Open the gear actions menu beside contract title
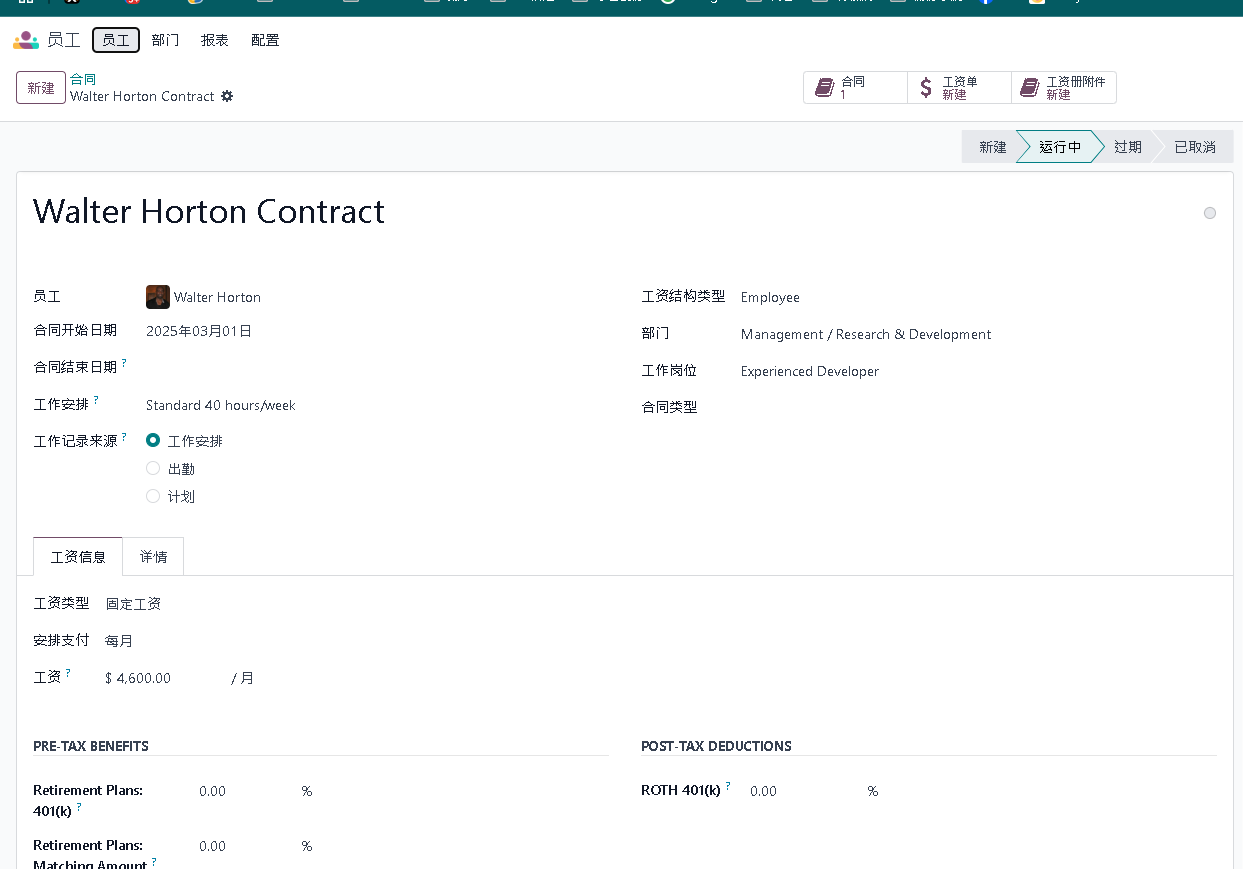1243x869 pixels. click(x=227, y=96)
